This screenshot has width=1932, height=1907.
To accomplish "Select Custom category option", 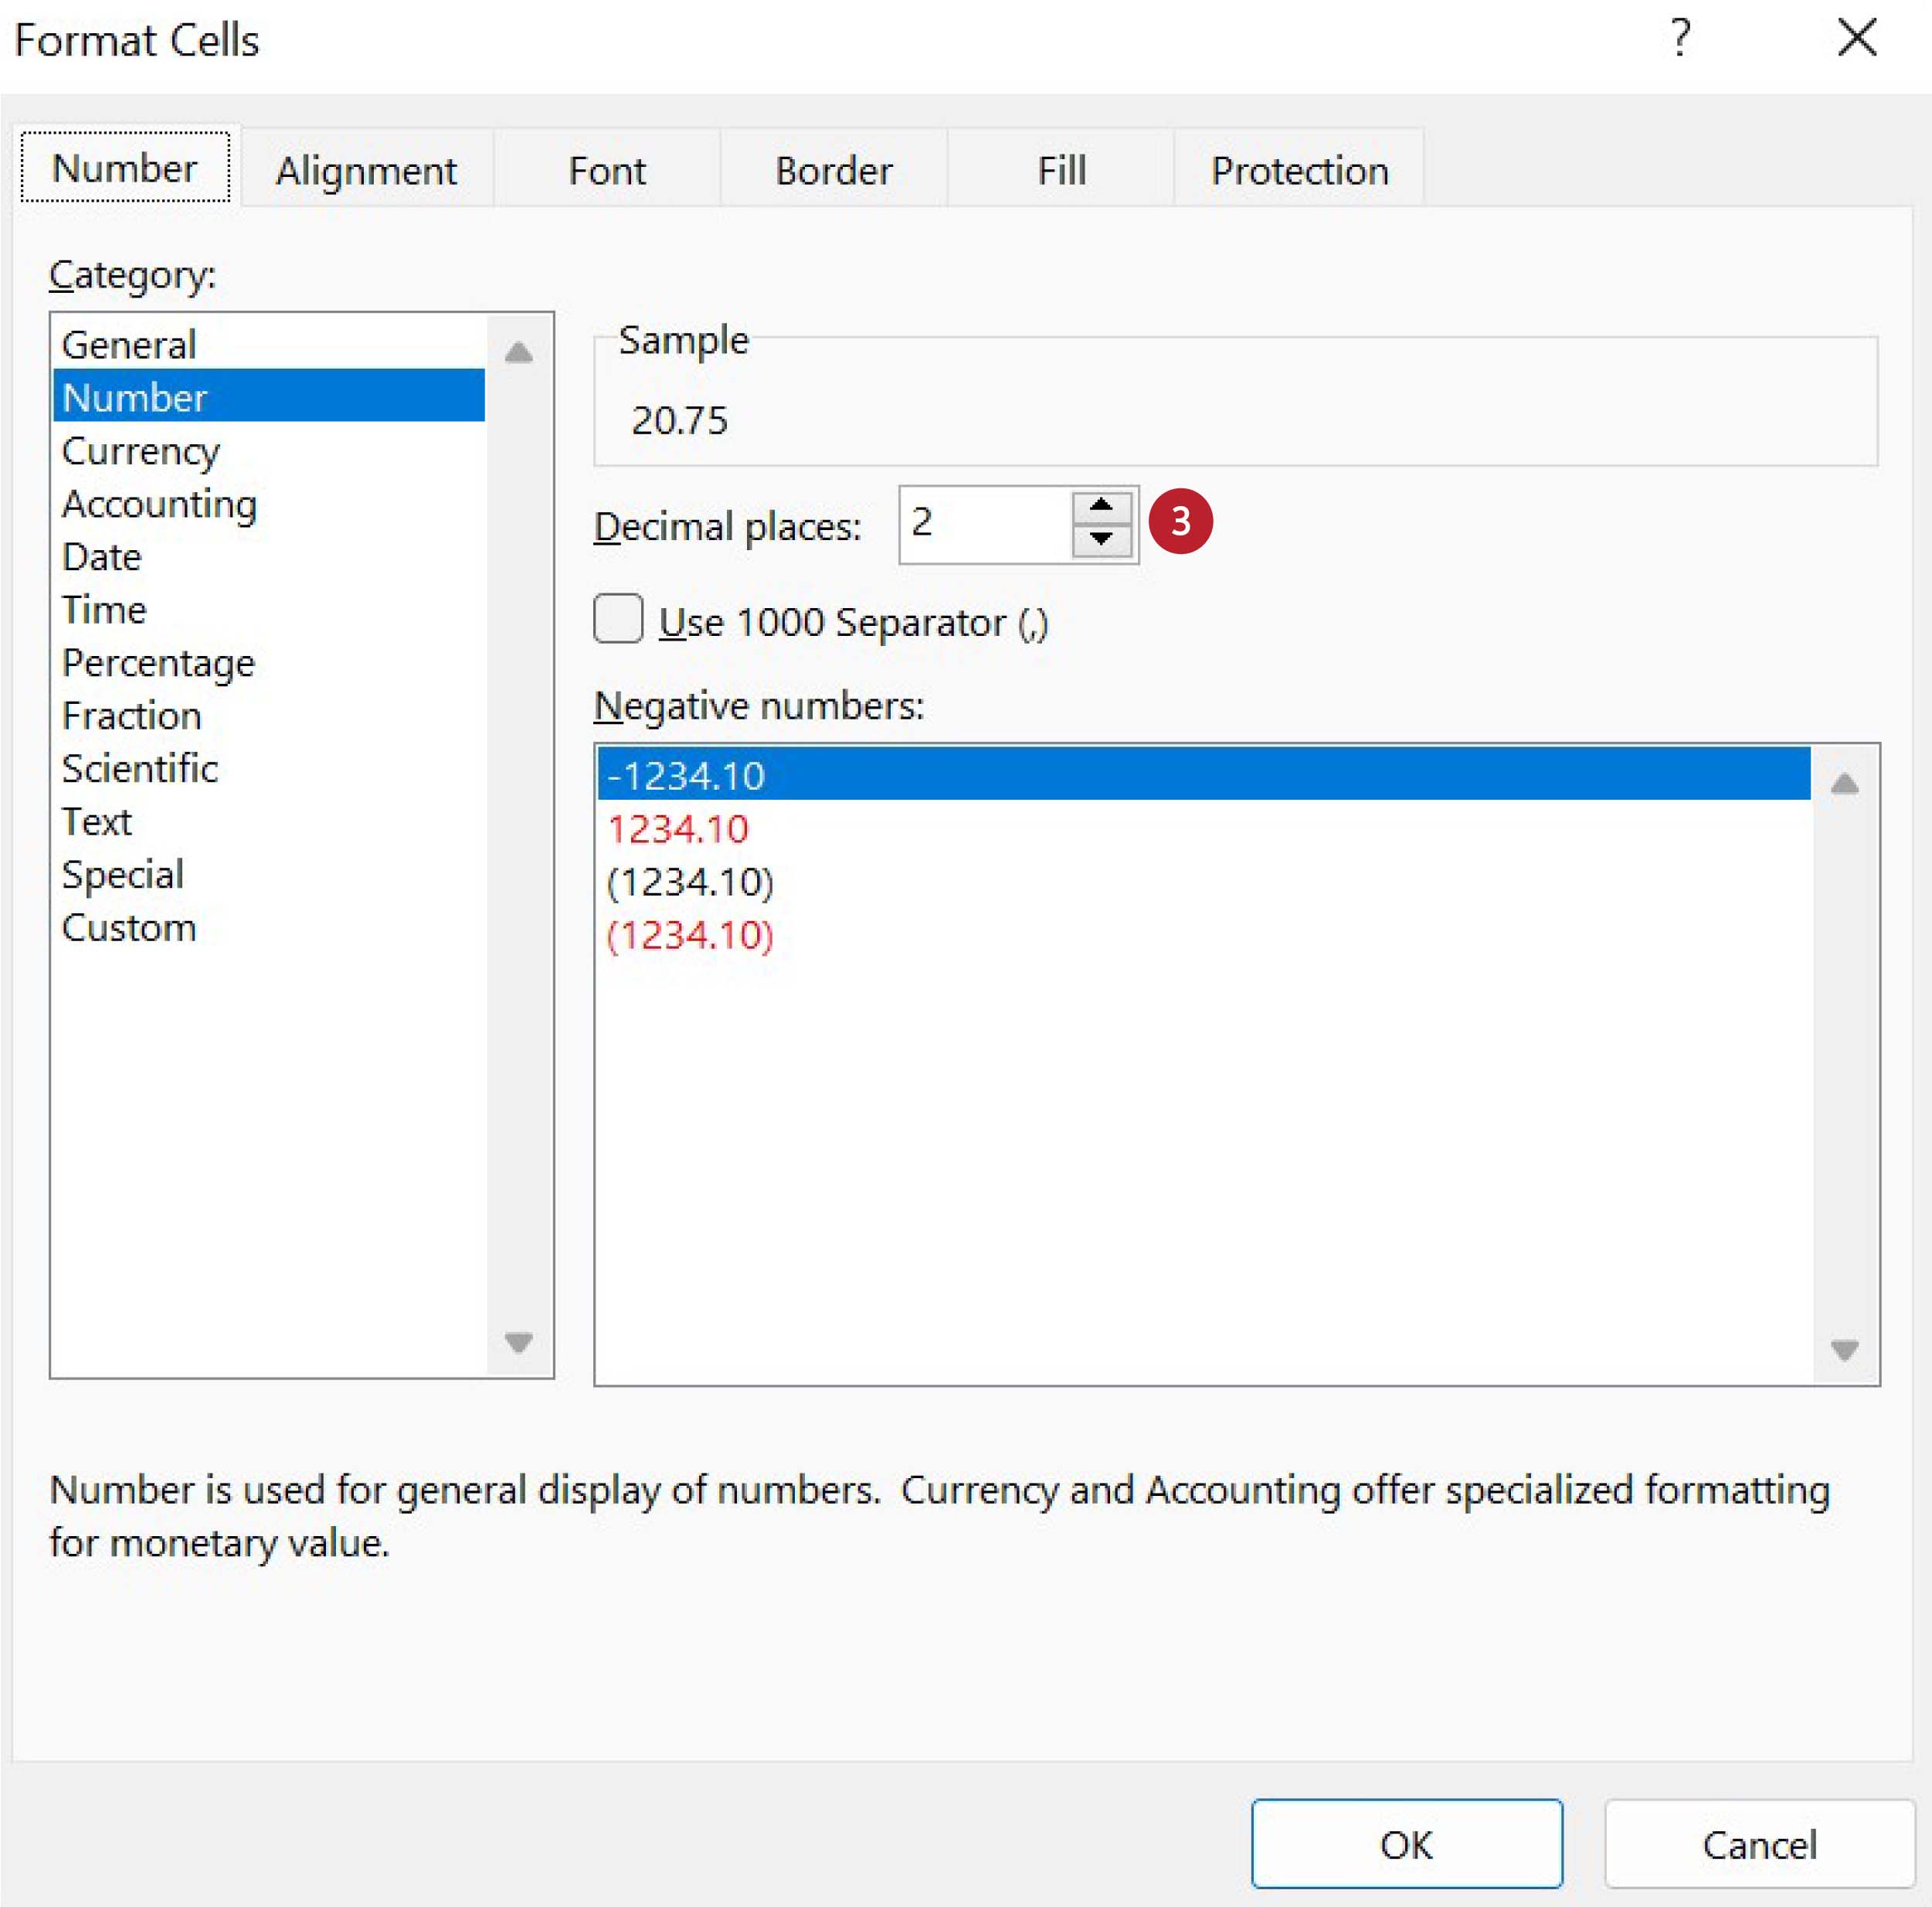I will (x=129, y=928).
